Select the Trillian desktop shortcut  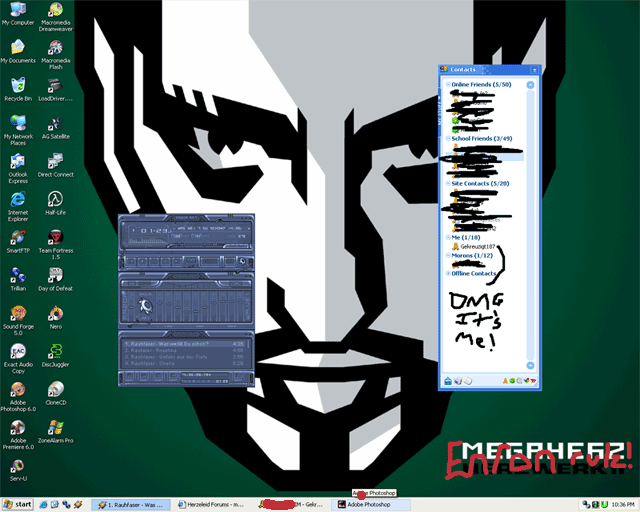tap(18, 279)
